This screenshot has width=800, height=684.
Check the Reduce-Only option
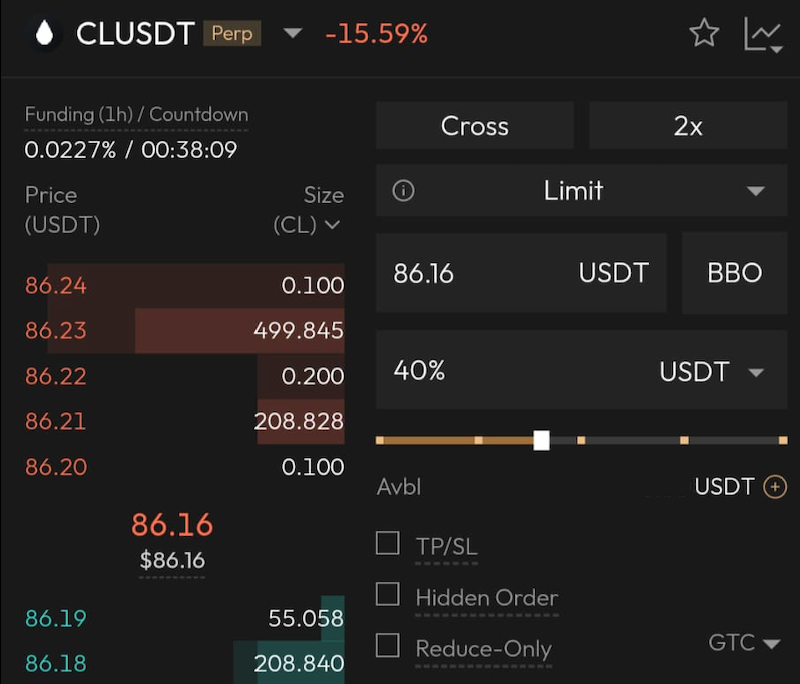(387, 645)
